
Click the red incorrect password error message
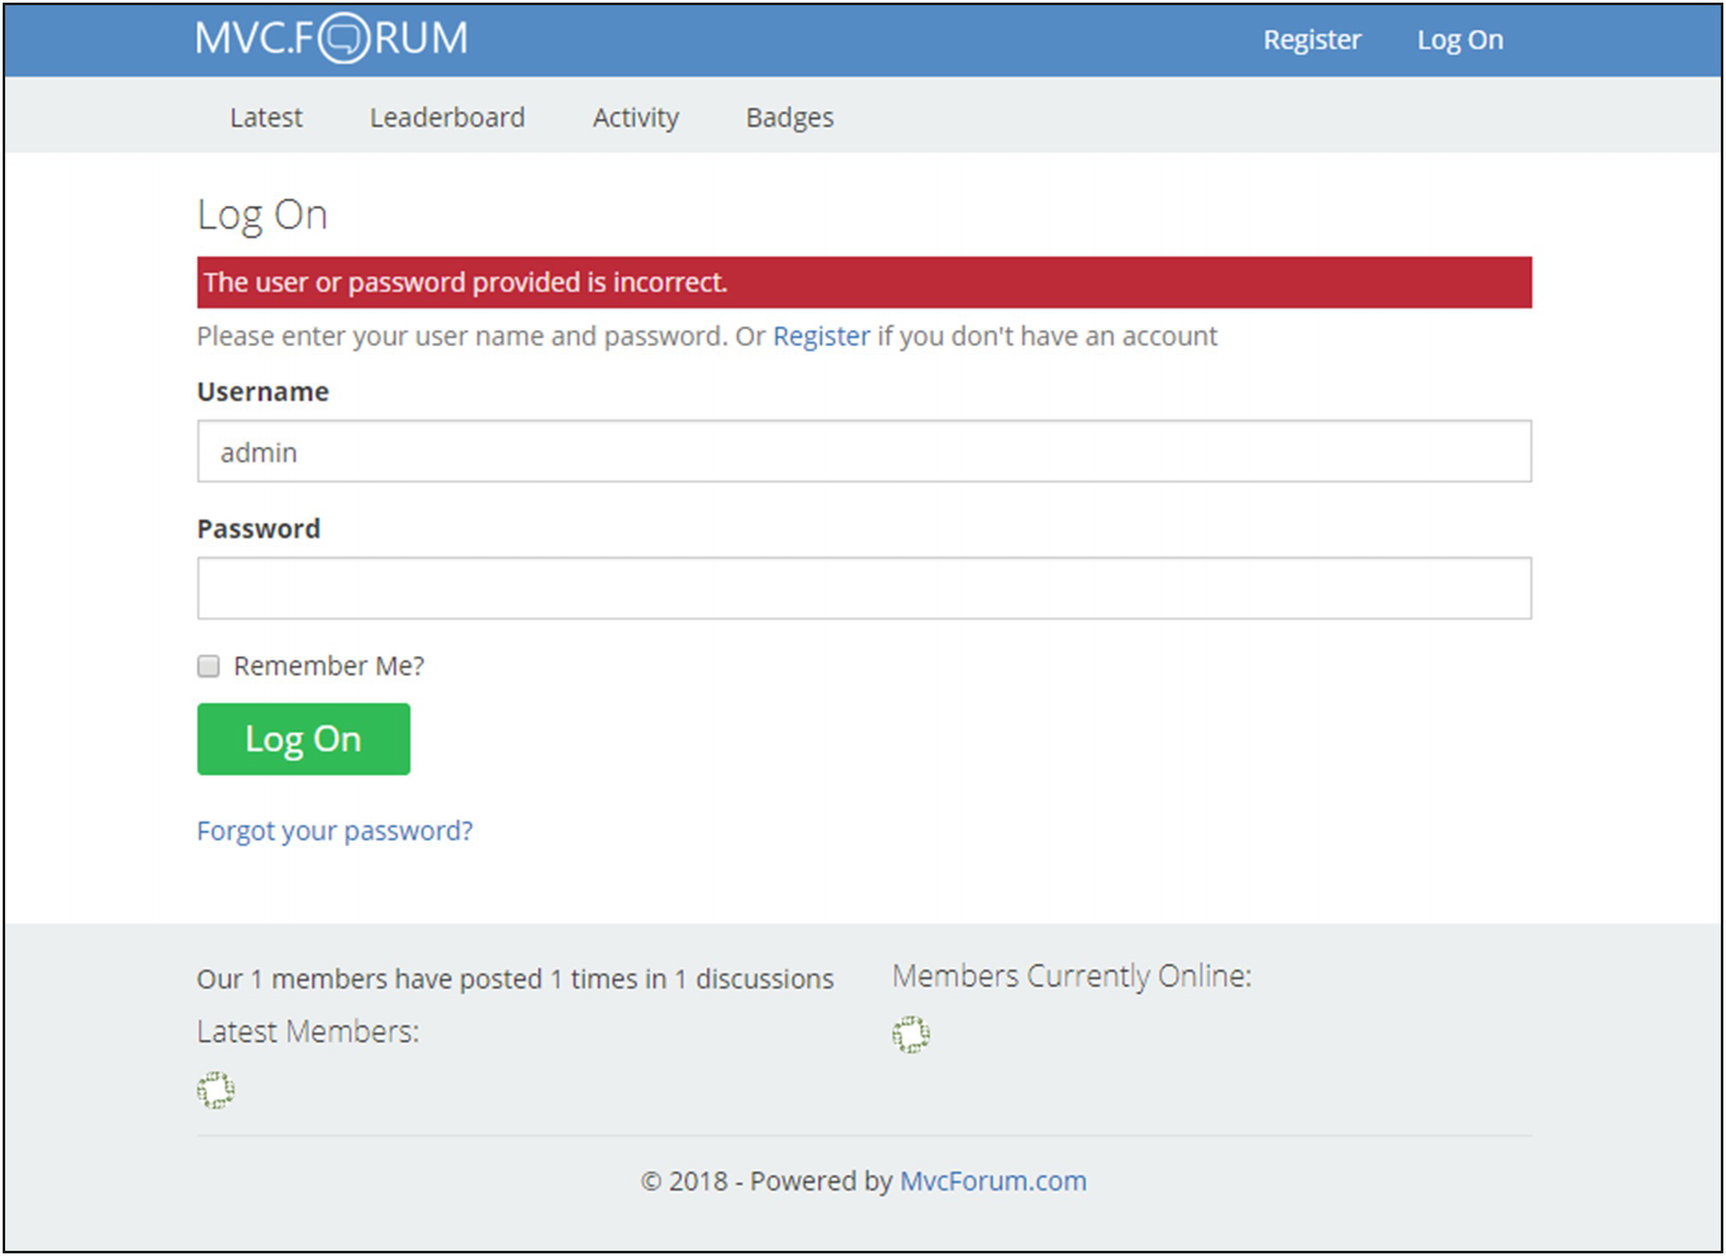[x=864, y=282]
